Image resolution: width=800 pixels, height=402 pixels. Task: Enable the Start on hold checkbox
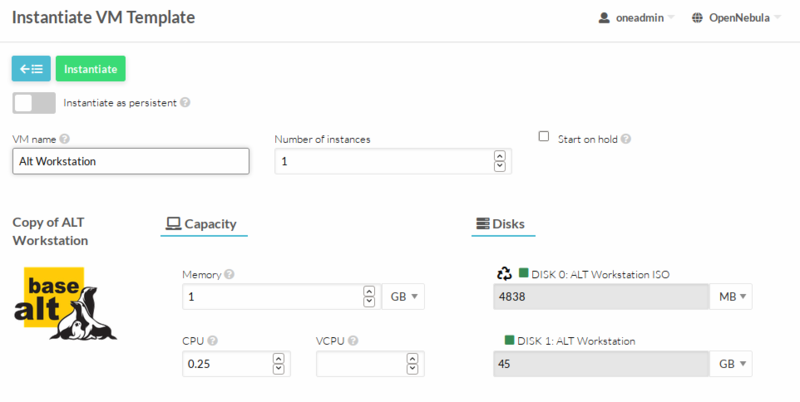pyautogui.click(x=544, y=136)
